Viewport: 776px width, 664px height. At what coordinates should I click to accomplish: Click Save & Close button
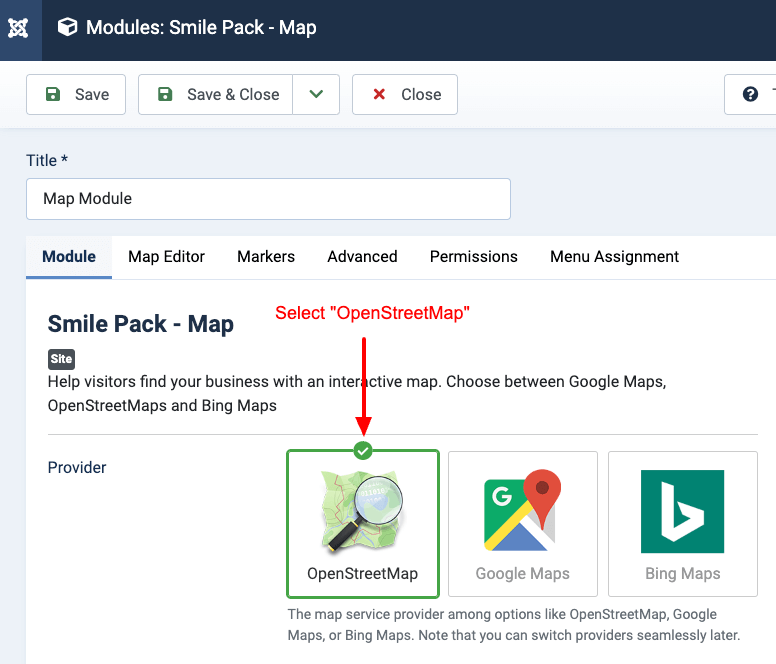pos(215,95)
